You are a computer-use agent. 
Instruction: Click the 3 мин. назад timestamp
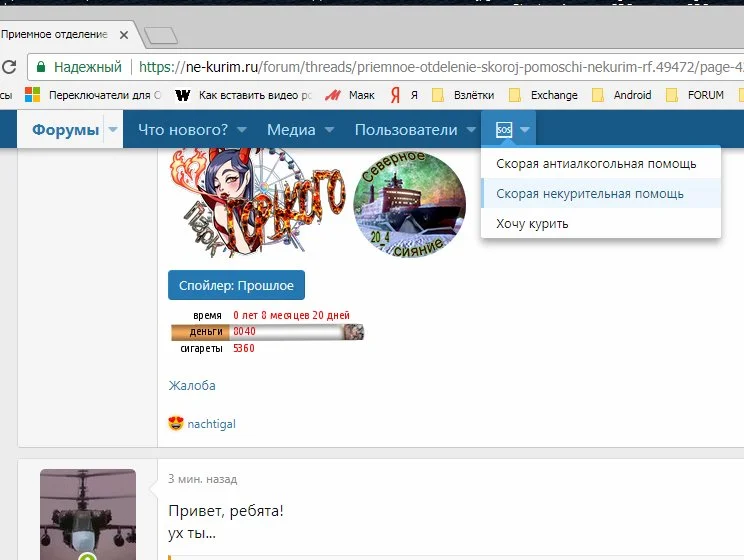pos(203,479)
